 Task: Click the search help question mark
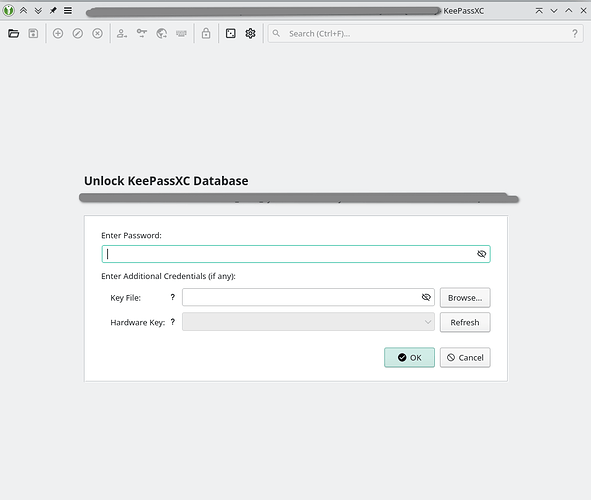click(x=575, y=34)
